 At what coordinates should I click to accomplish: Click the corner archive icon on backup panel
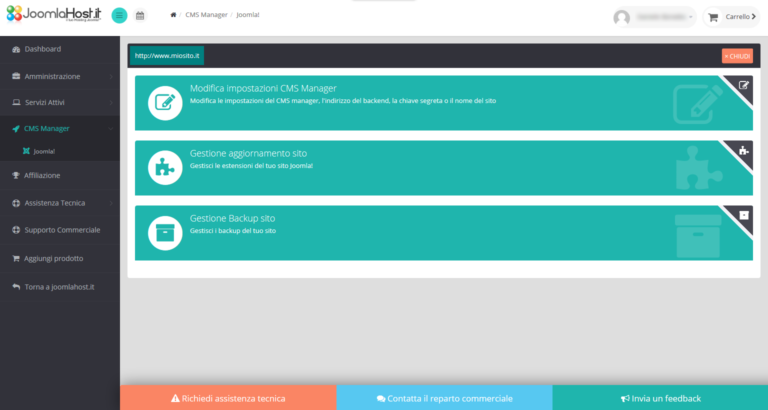[x=743, y=215]
